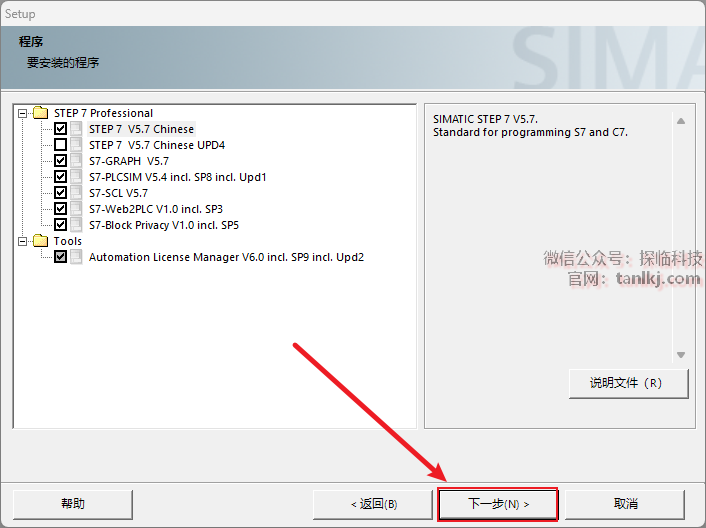Go back with the 返回(B) button

373,504
